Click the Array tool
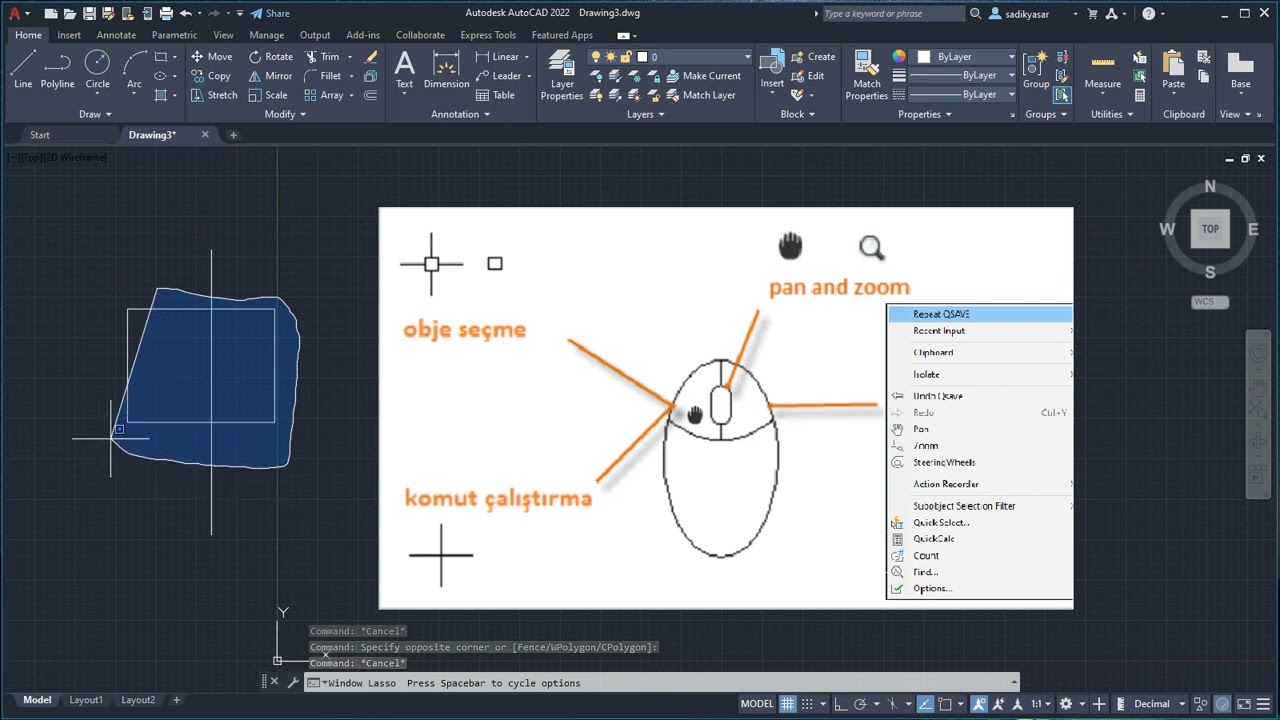Image resolution: width=1280 pixels, height=720 pixels. pos(325,95)
